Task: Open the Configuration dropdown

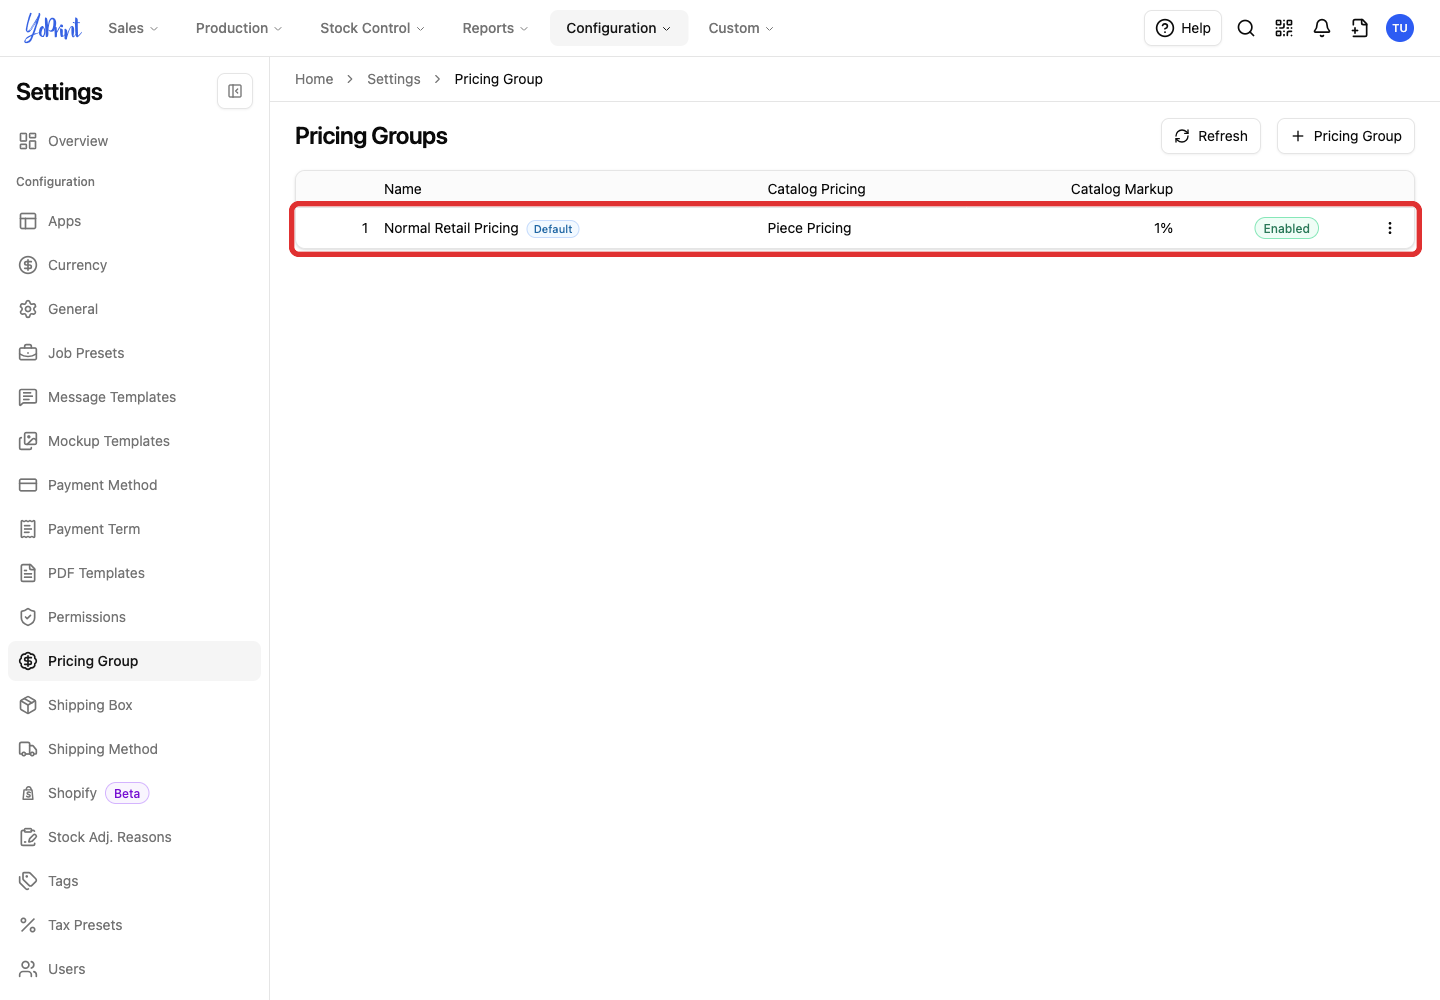Action: [x=619, y=28]
